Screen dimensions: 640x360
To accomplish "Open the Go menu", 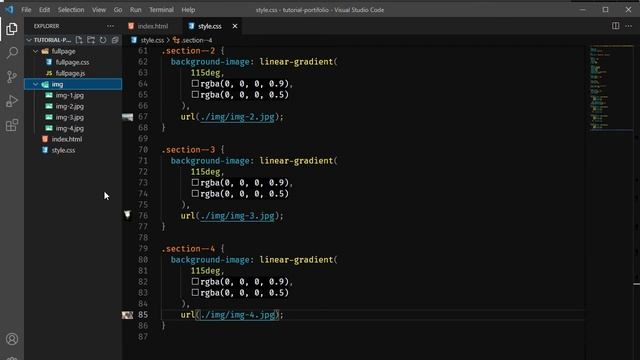I will click(x=118, y=10).
